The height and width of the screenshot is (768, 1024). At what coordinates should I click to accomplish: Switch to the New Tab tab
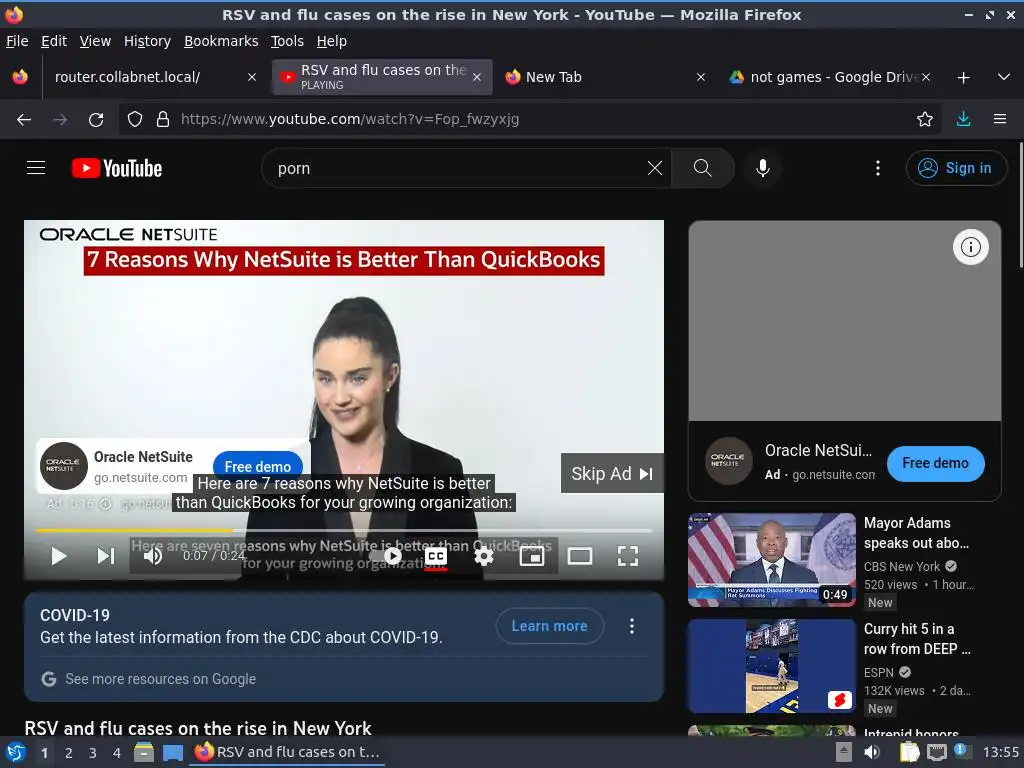pyautogui.click(x=605, y=77)
